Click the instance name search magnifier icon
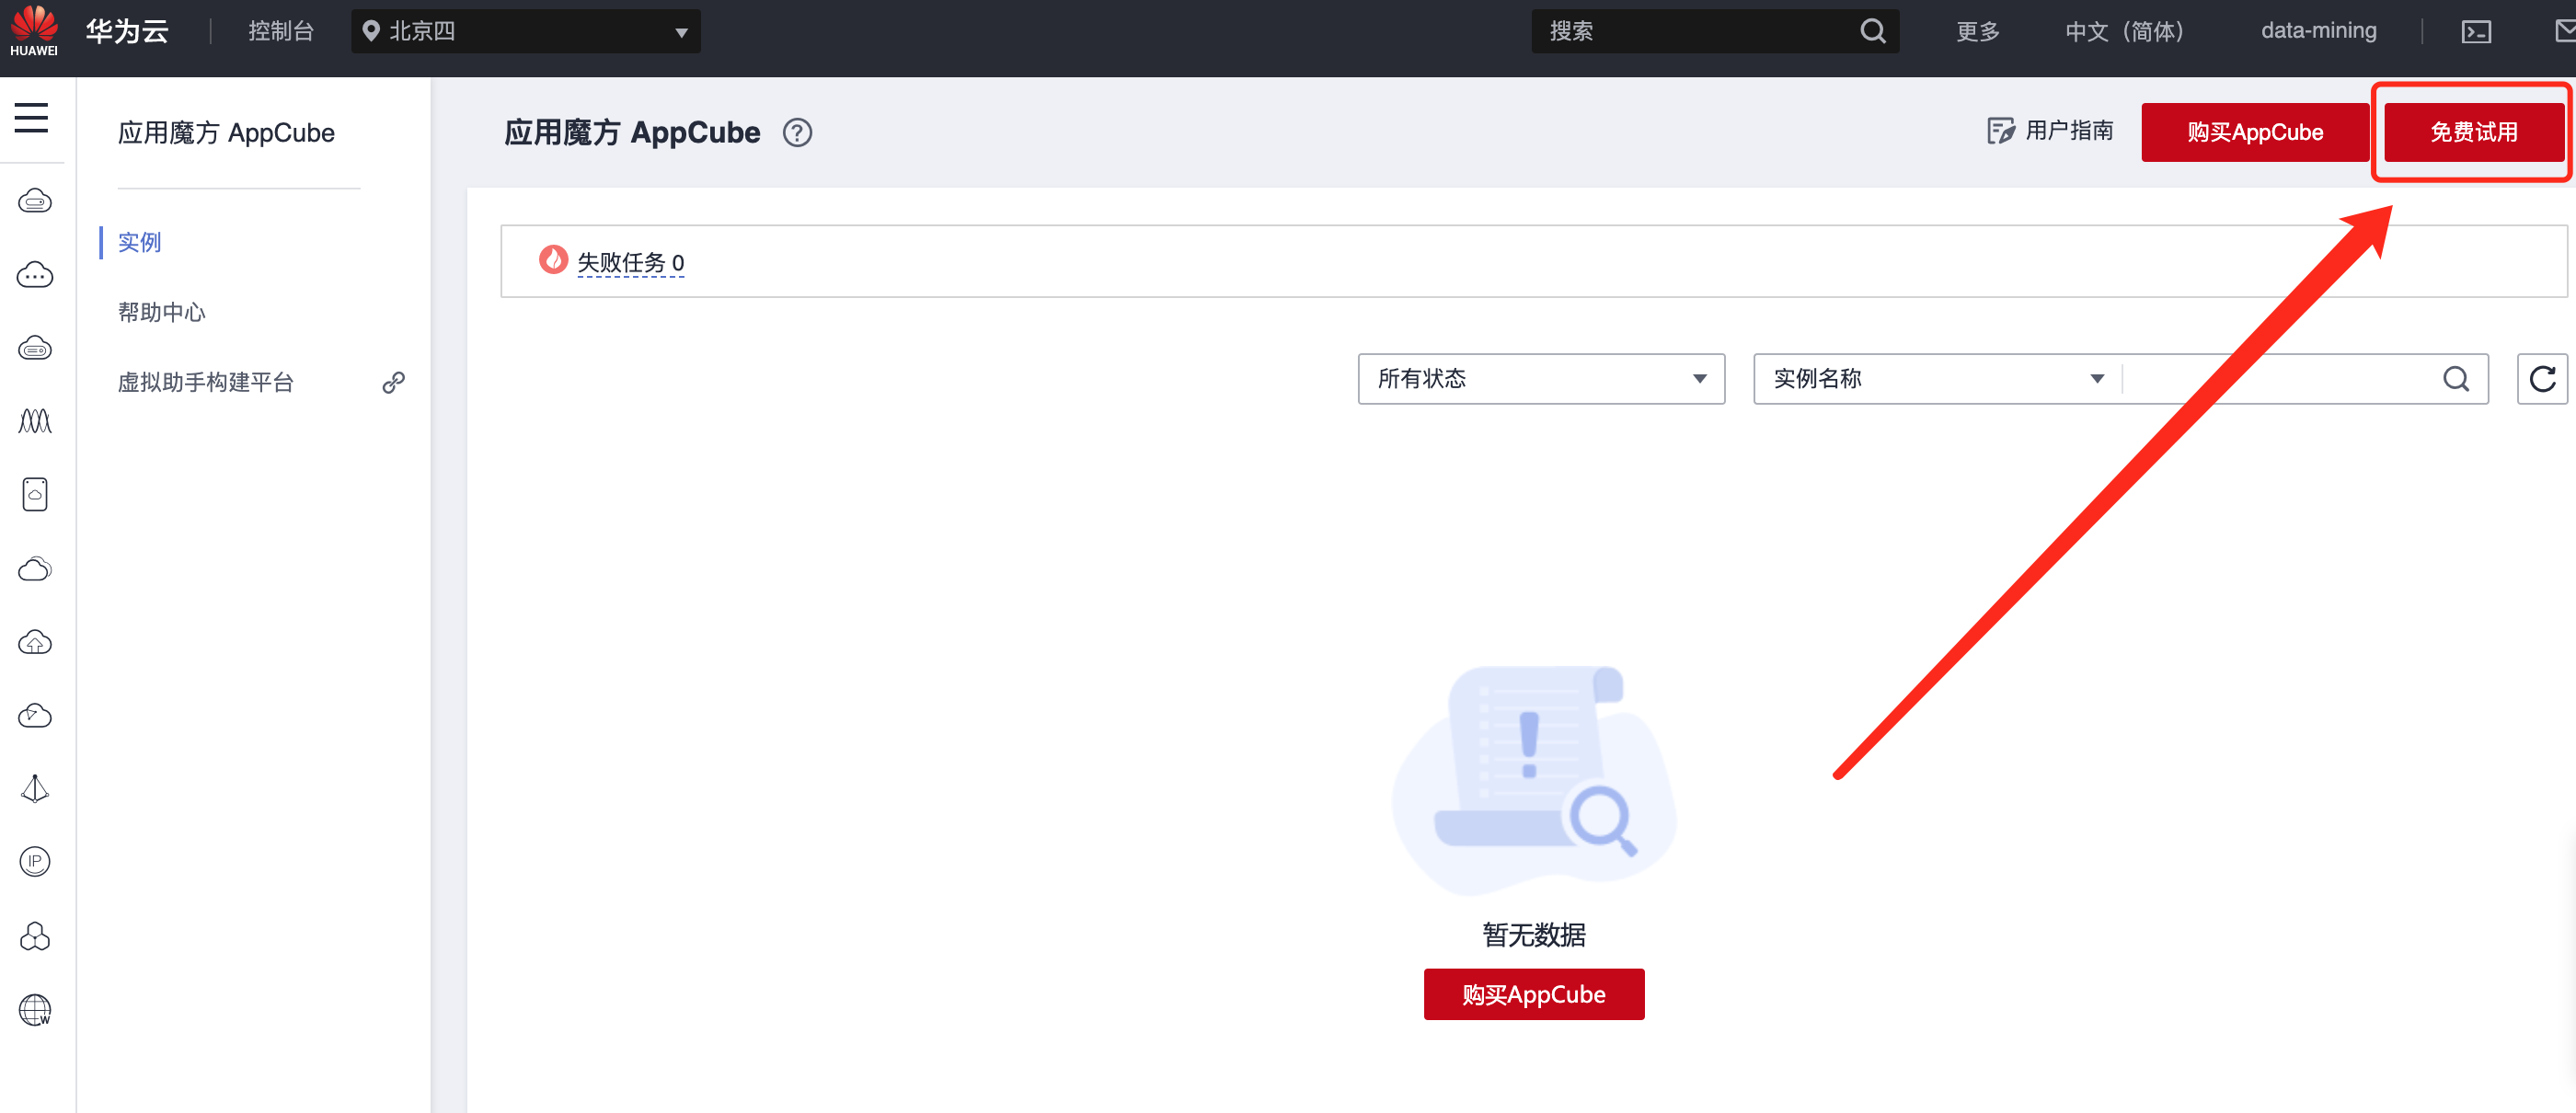 point(2455,379)
